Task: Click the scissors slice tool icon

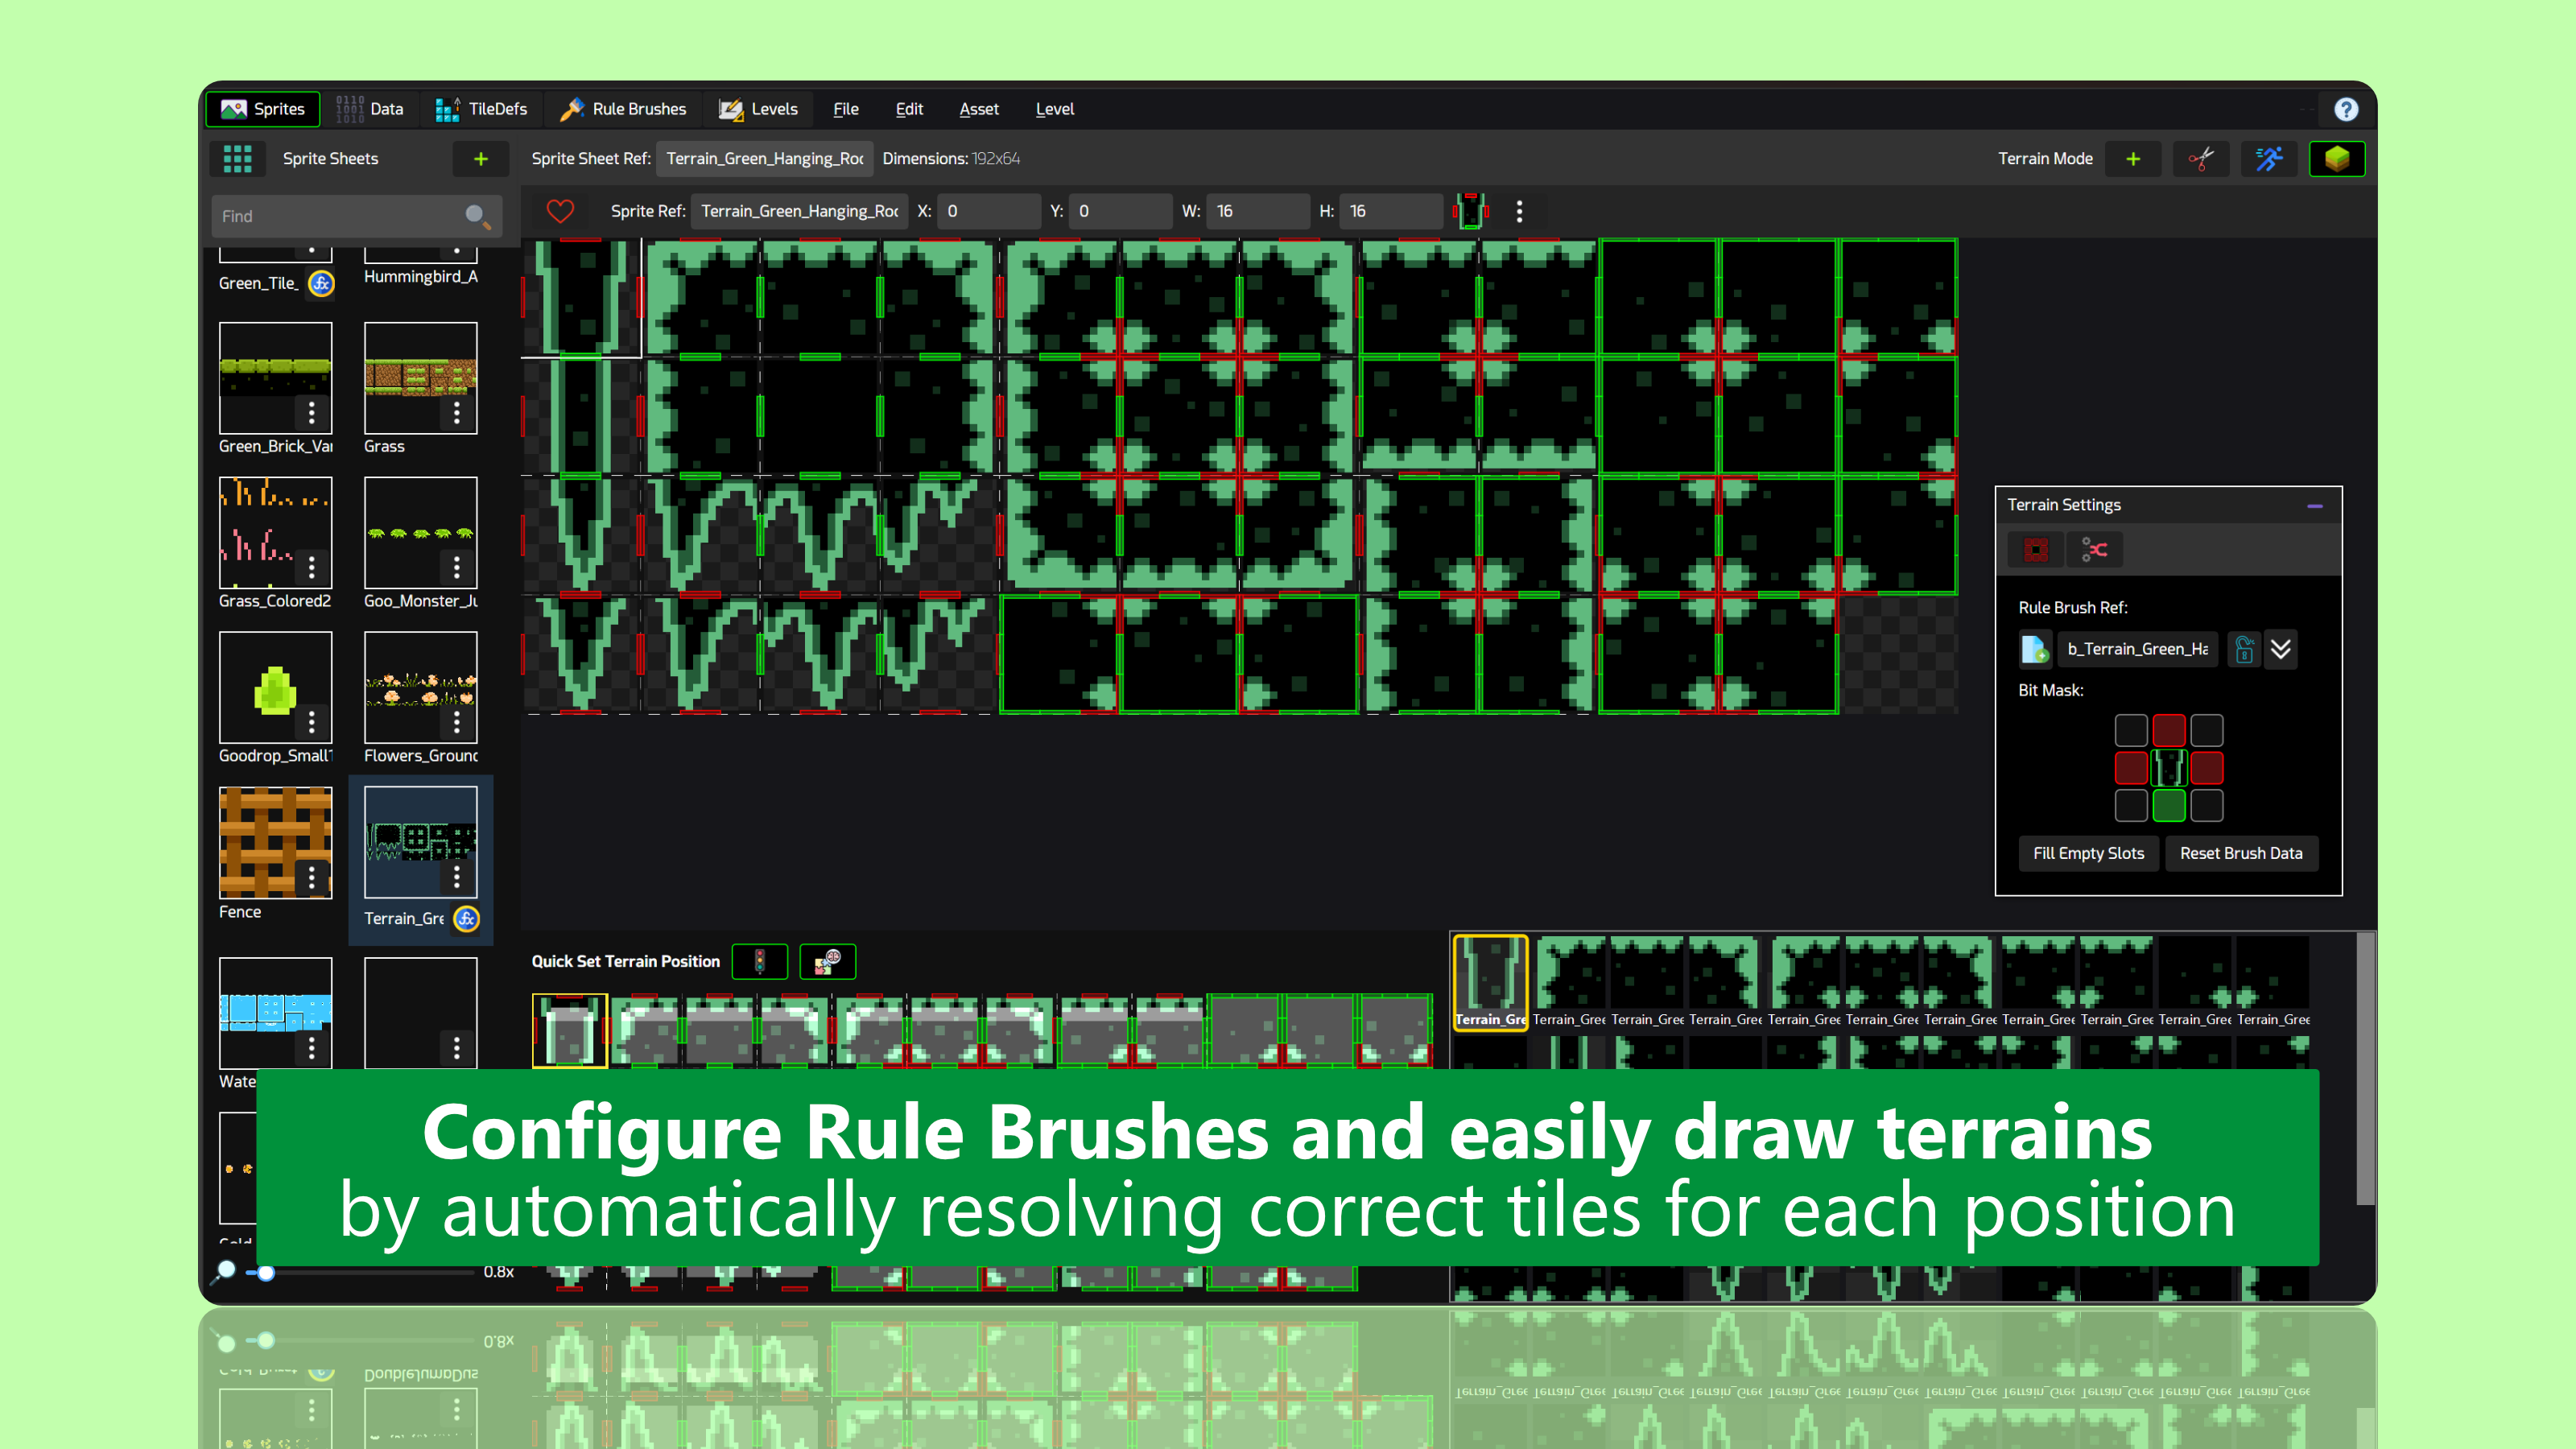Action: click(x=2200, y=159)
